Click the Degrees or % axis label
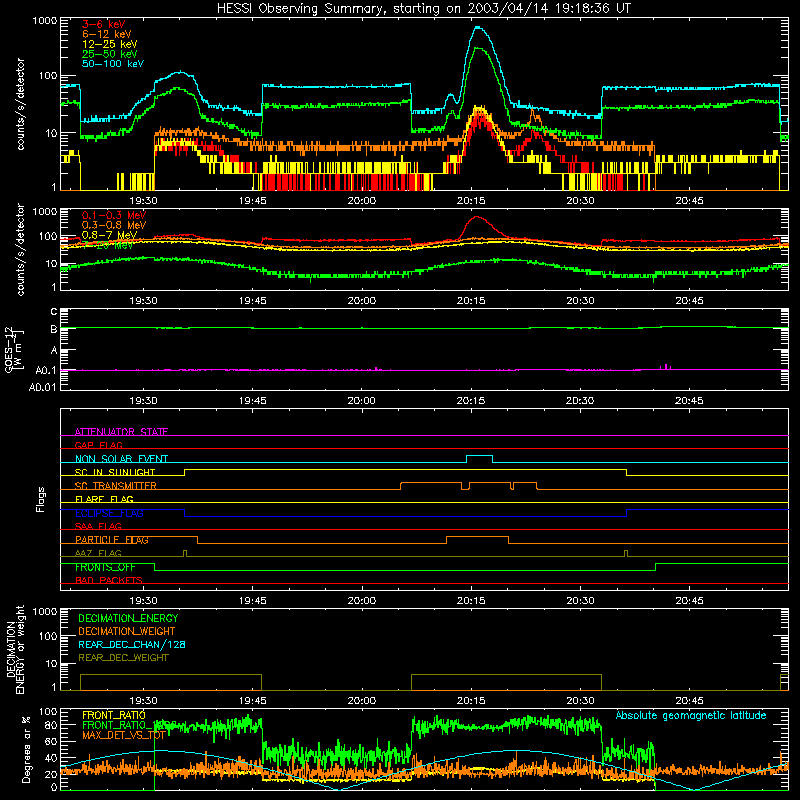This screenshot has height=800, width=800. [x=26, y=749]
